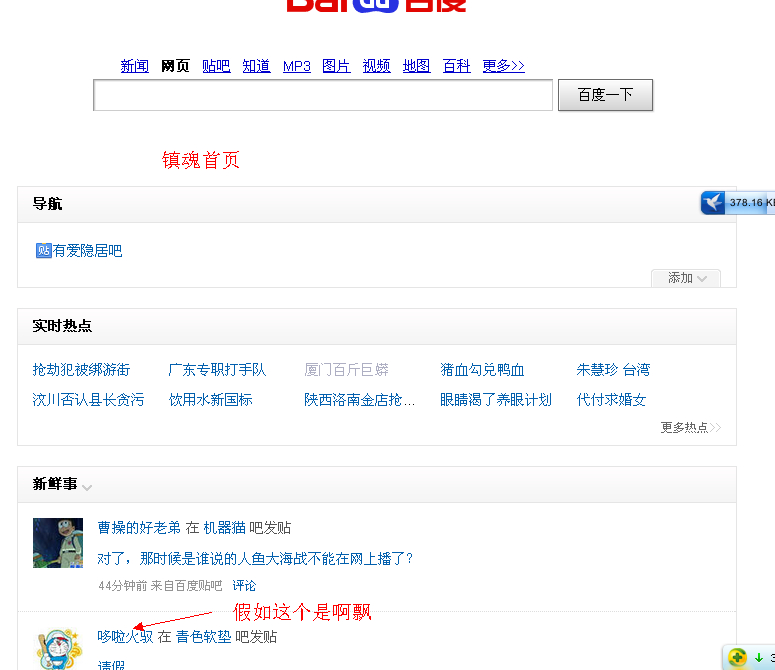Viewport: 775px width, 670px height.
Task: Open the 有爱隐居吧 link
Action: 87,251
